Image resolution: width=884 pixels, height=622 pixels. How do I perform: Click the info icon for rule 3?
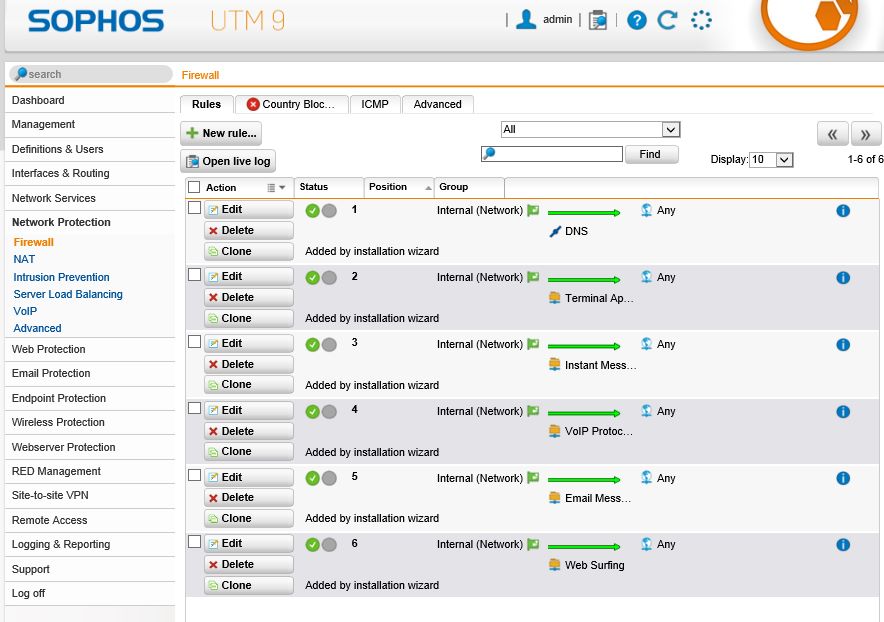pyautogui.click(x=843, y=345)
